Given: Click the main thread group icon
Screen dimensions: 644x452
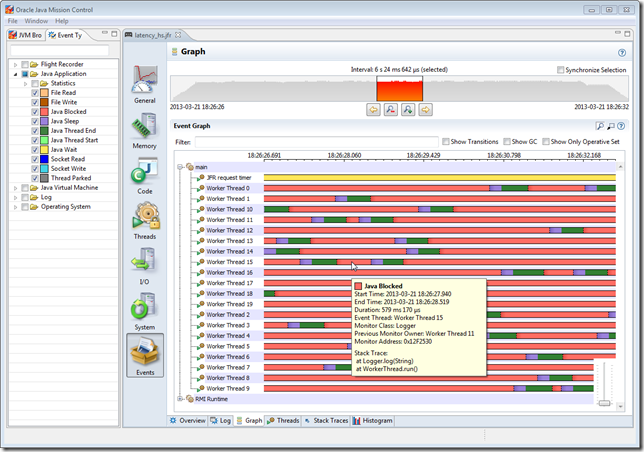Looking at the screenshot, I should pos(190,167).
